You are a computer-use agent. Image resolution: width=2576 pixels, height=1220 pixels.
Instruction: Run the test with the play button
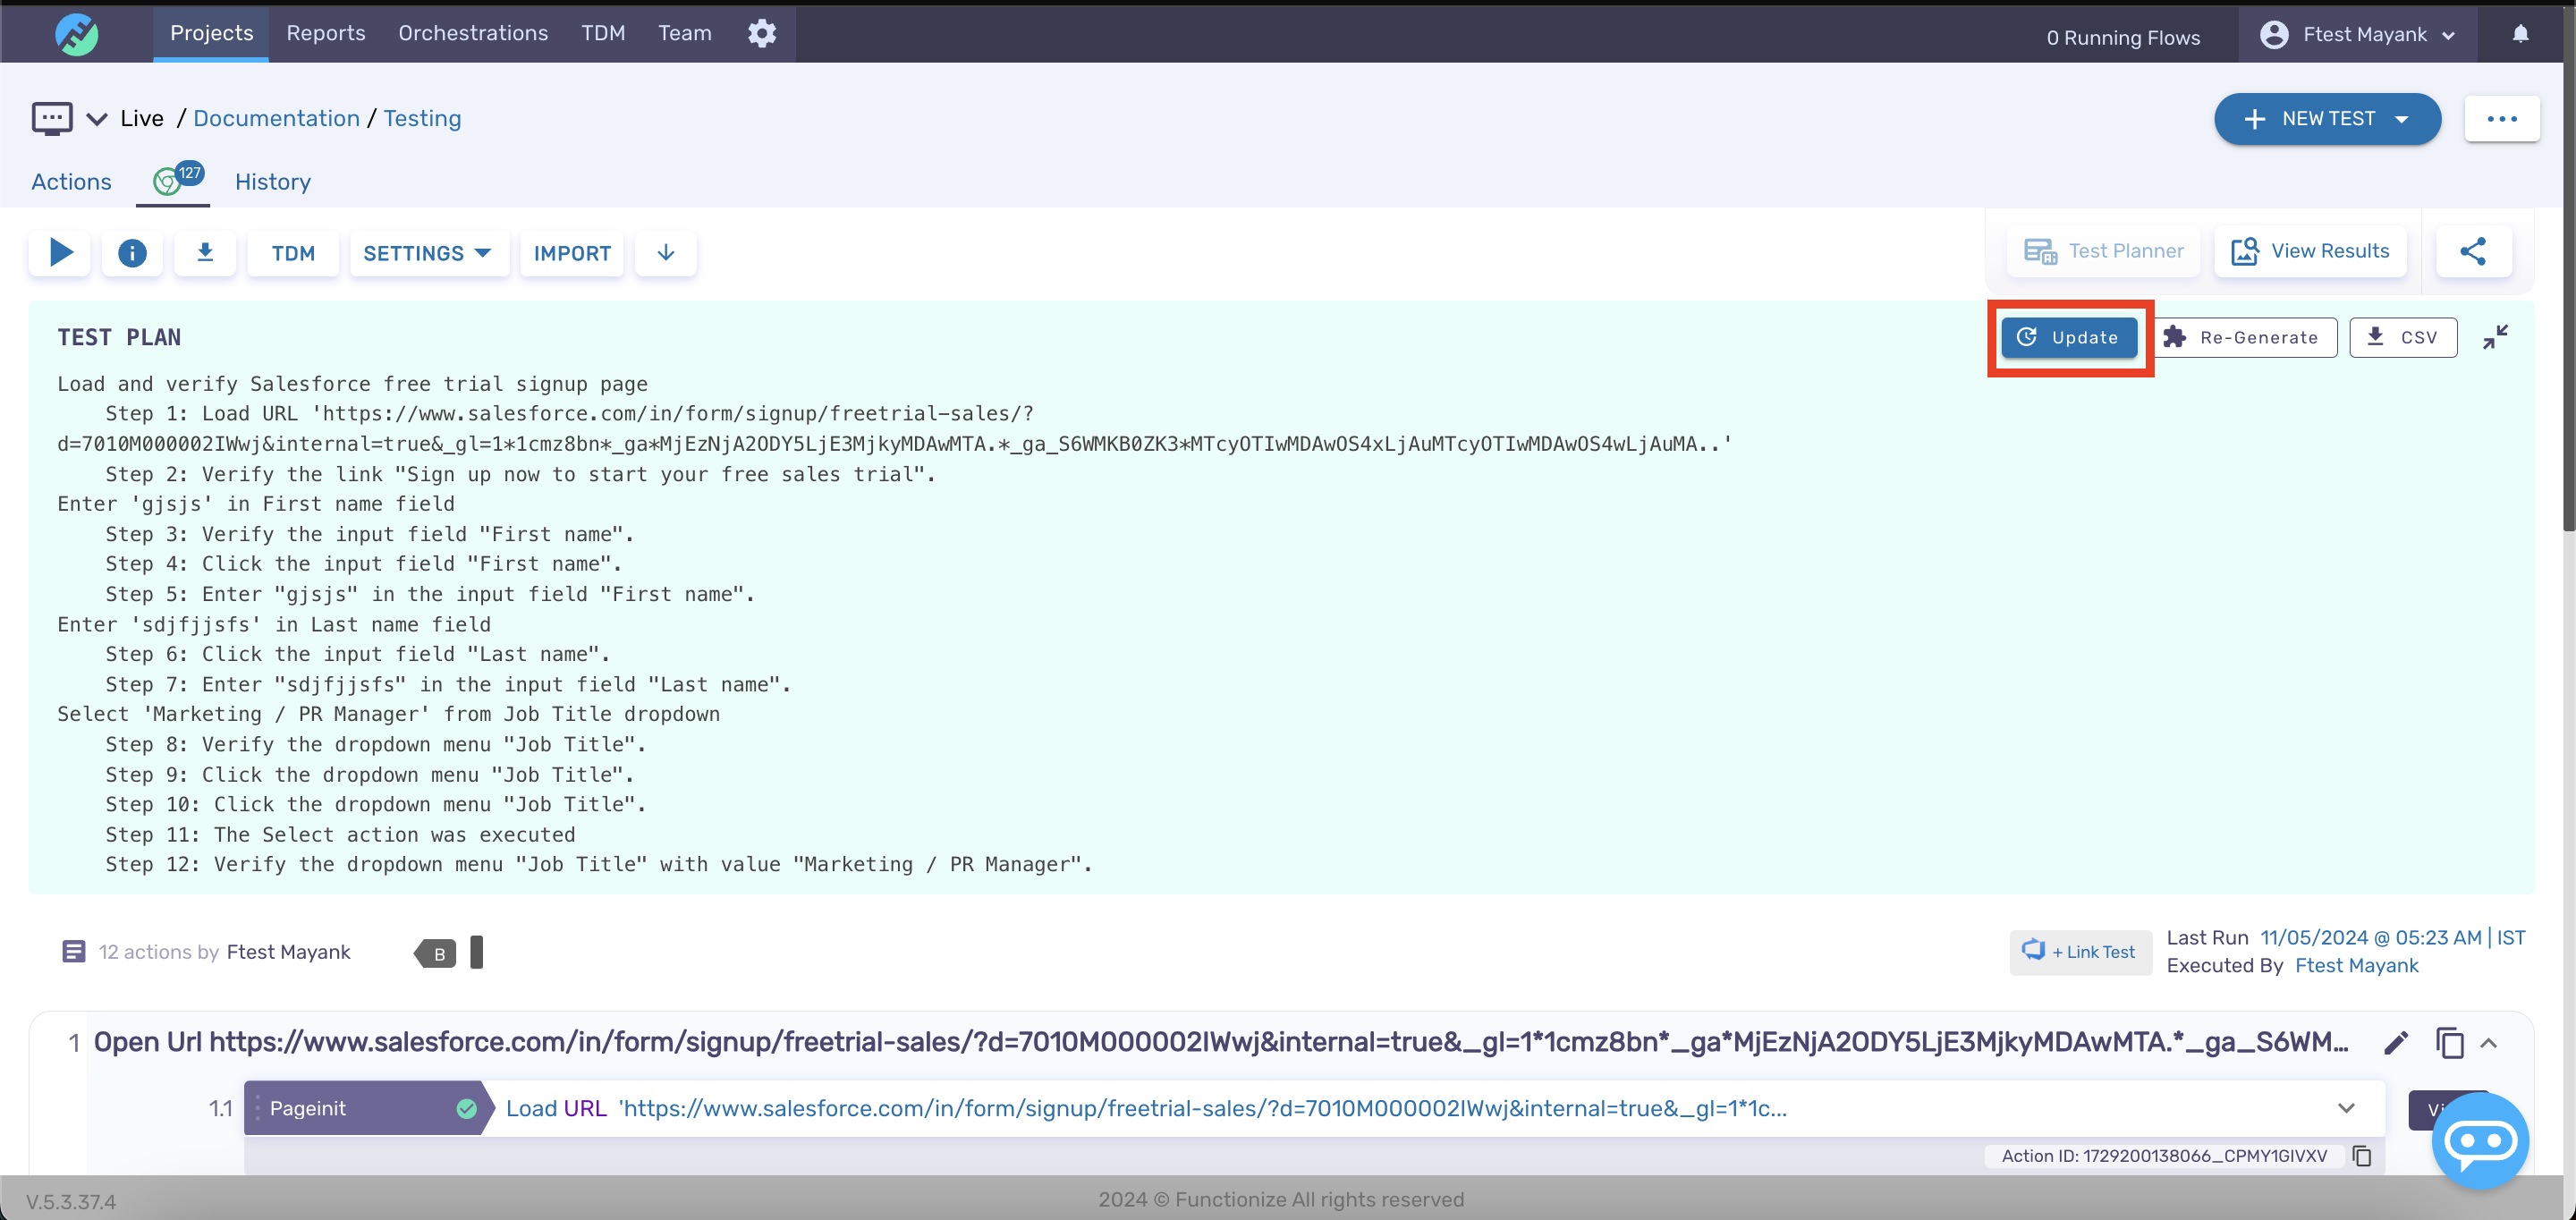click(60, 253)
